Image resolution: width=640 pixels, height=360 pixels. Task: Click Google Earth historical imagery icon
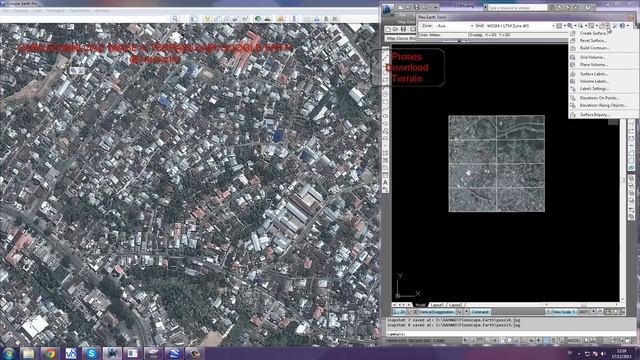pyautogui.click(x=258, y=18)
